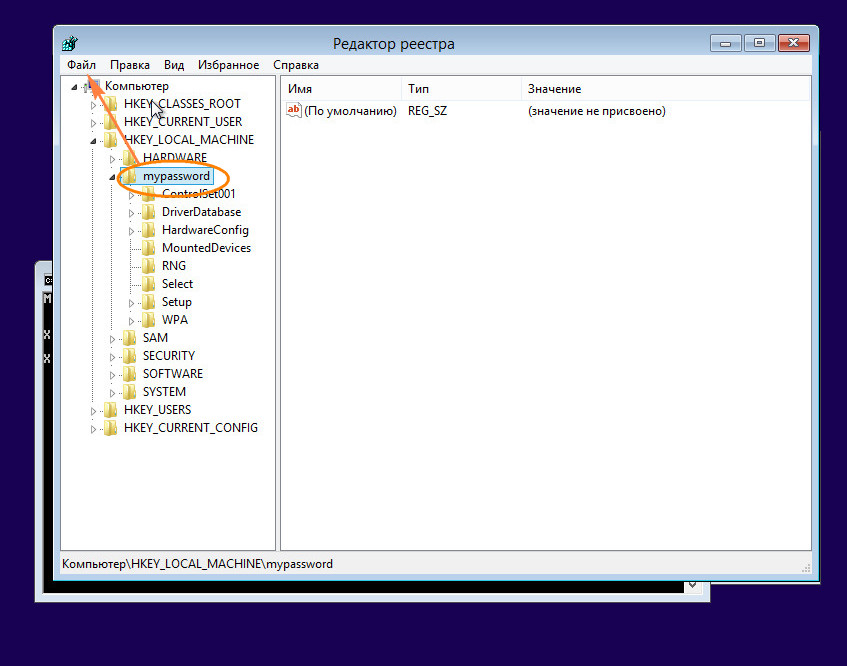Viewport: 847px width, 666px height.
Task: Select the HKEY_USERS key label
Action: click(x=157, y=410)
